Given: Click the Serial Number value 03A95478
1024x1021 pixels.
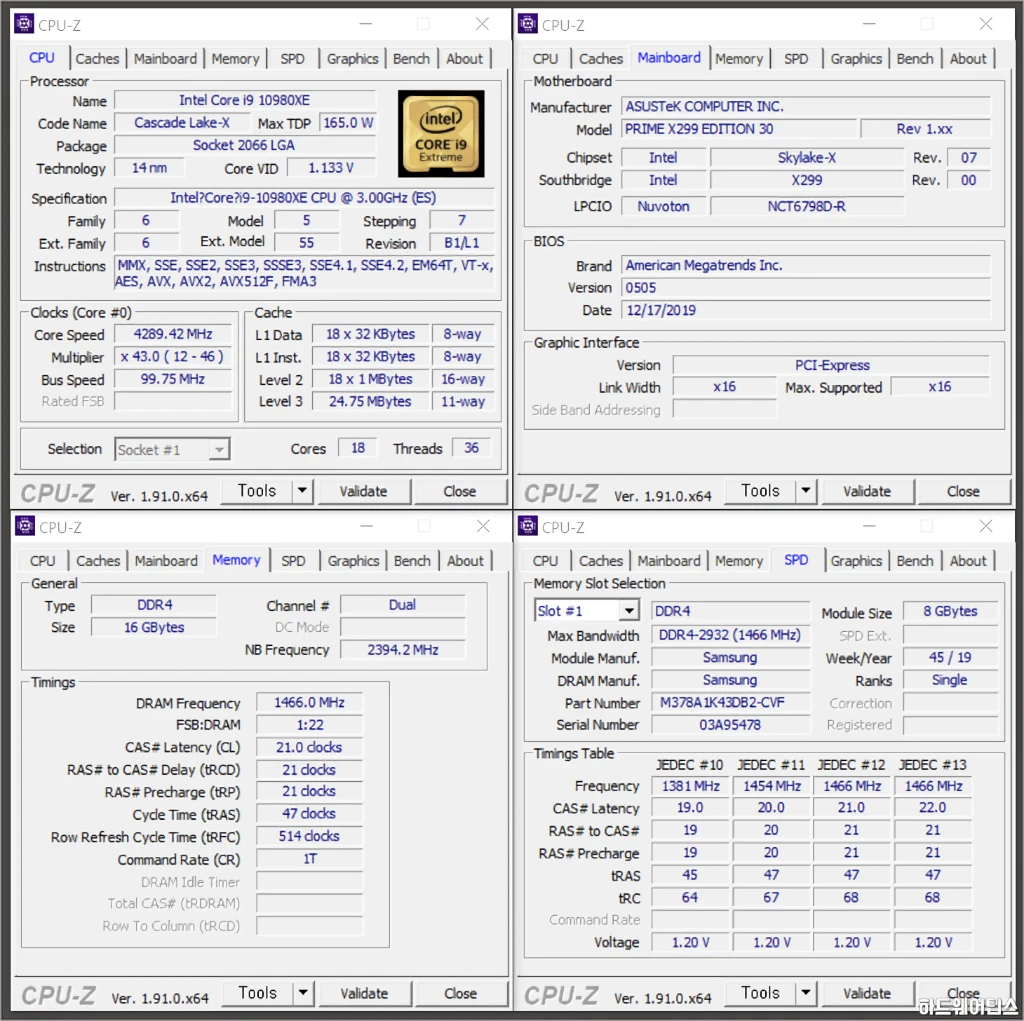Looking at the screenshot, I should [x=731, y=725].
